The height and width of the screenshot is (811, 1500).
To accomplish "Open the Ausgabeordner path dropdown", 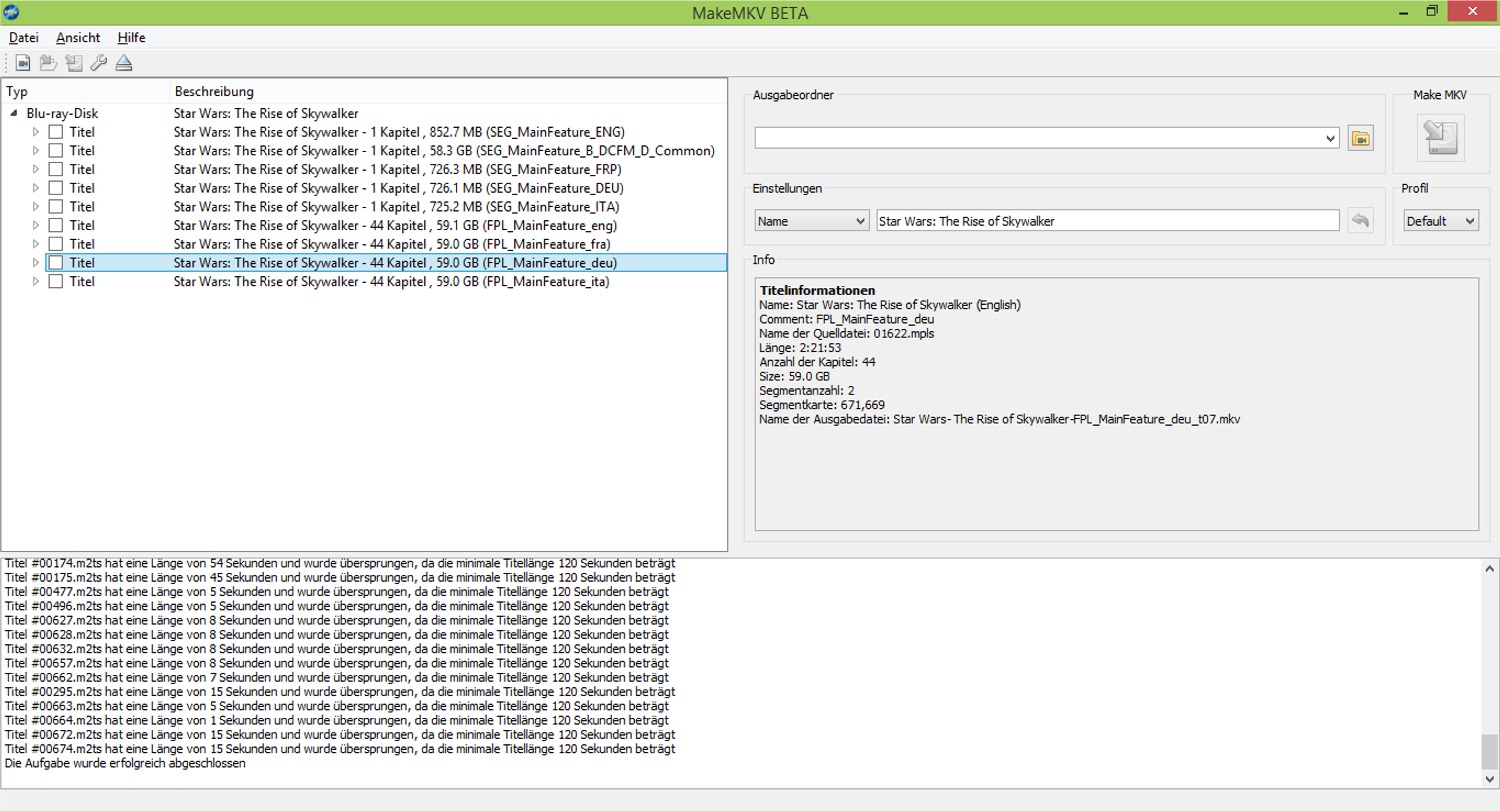I will click(1329, 138).
